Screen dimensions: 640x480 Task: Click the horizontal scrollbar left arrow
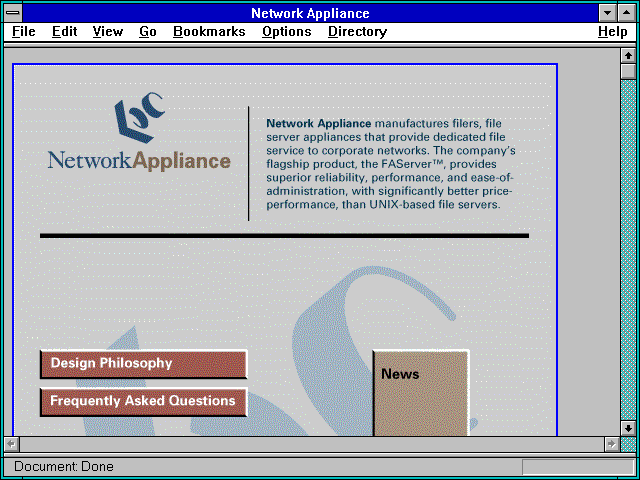[x=12, y=444]
